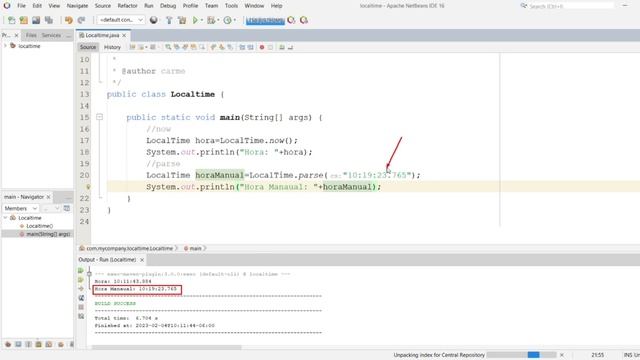Image resolution: width=640 pixels, height=360 pixels.
Task: Select the localtime project in tree
Action: click(29, 46)
